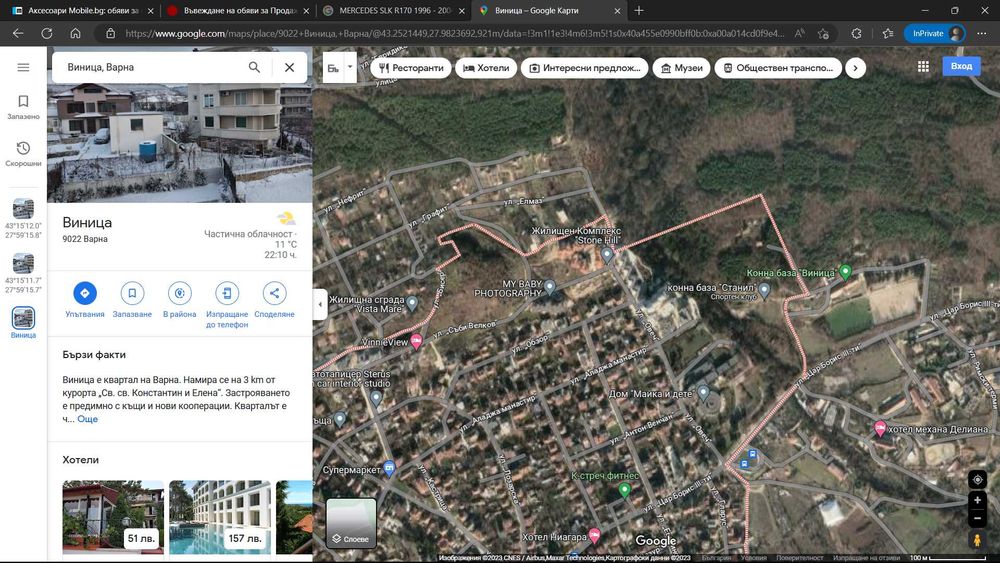This screenshot has width=1000, height=563.
Task: Switch to the Въвеждане на обяви tab
Action: coord(238,10)
